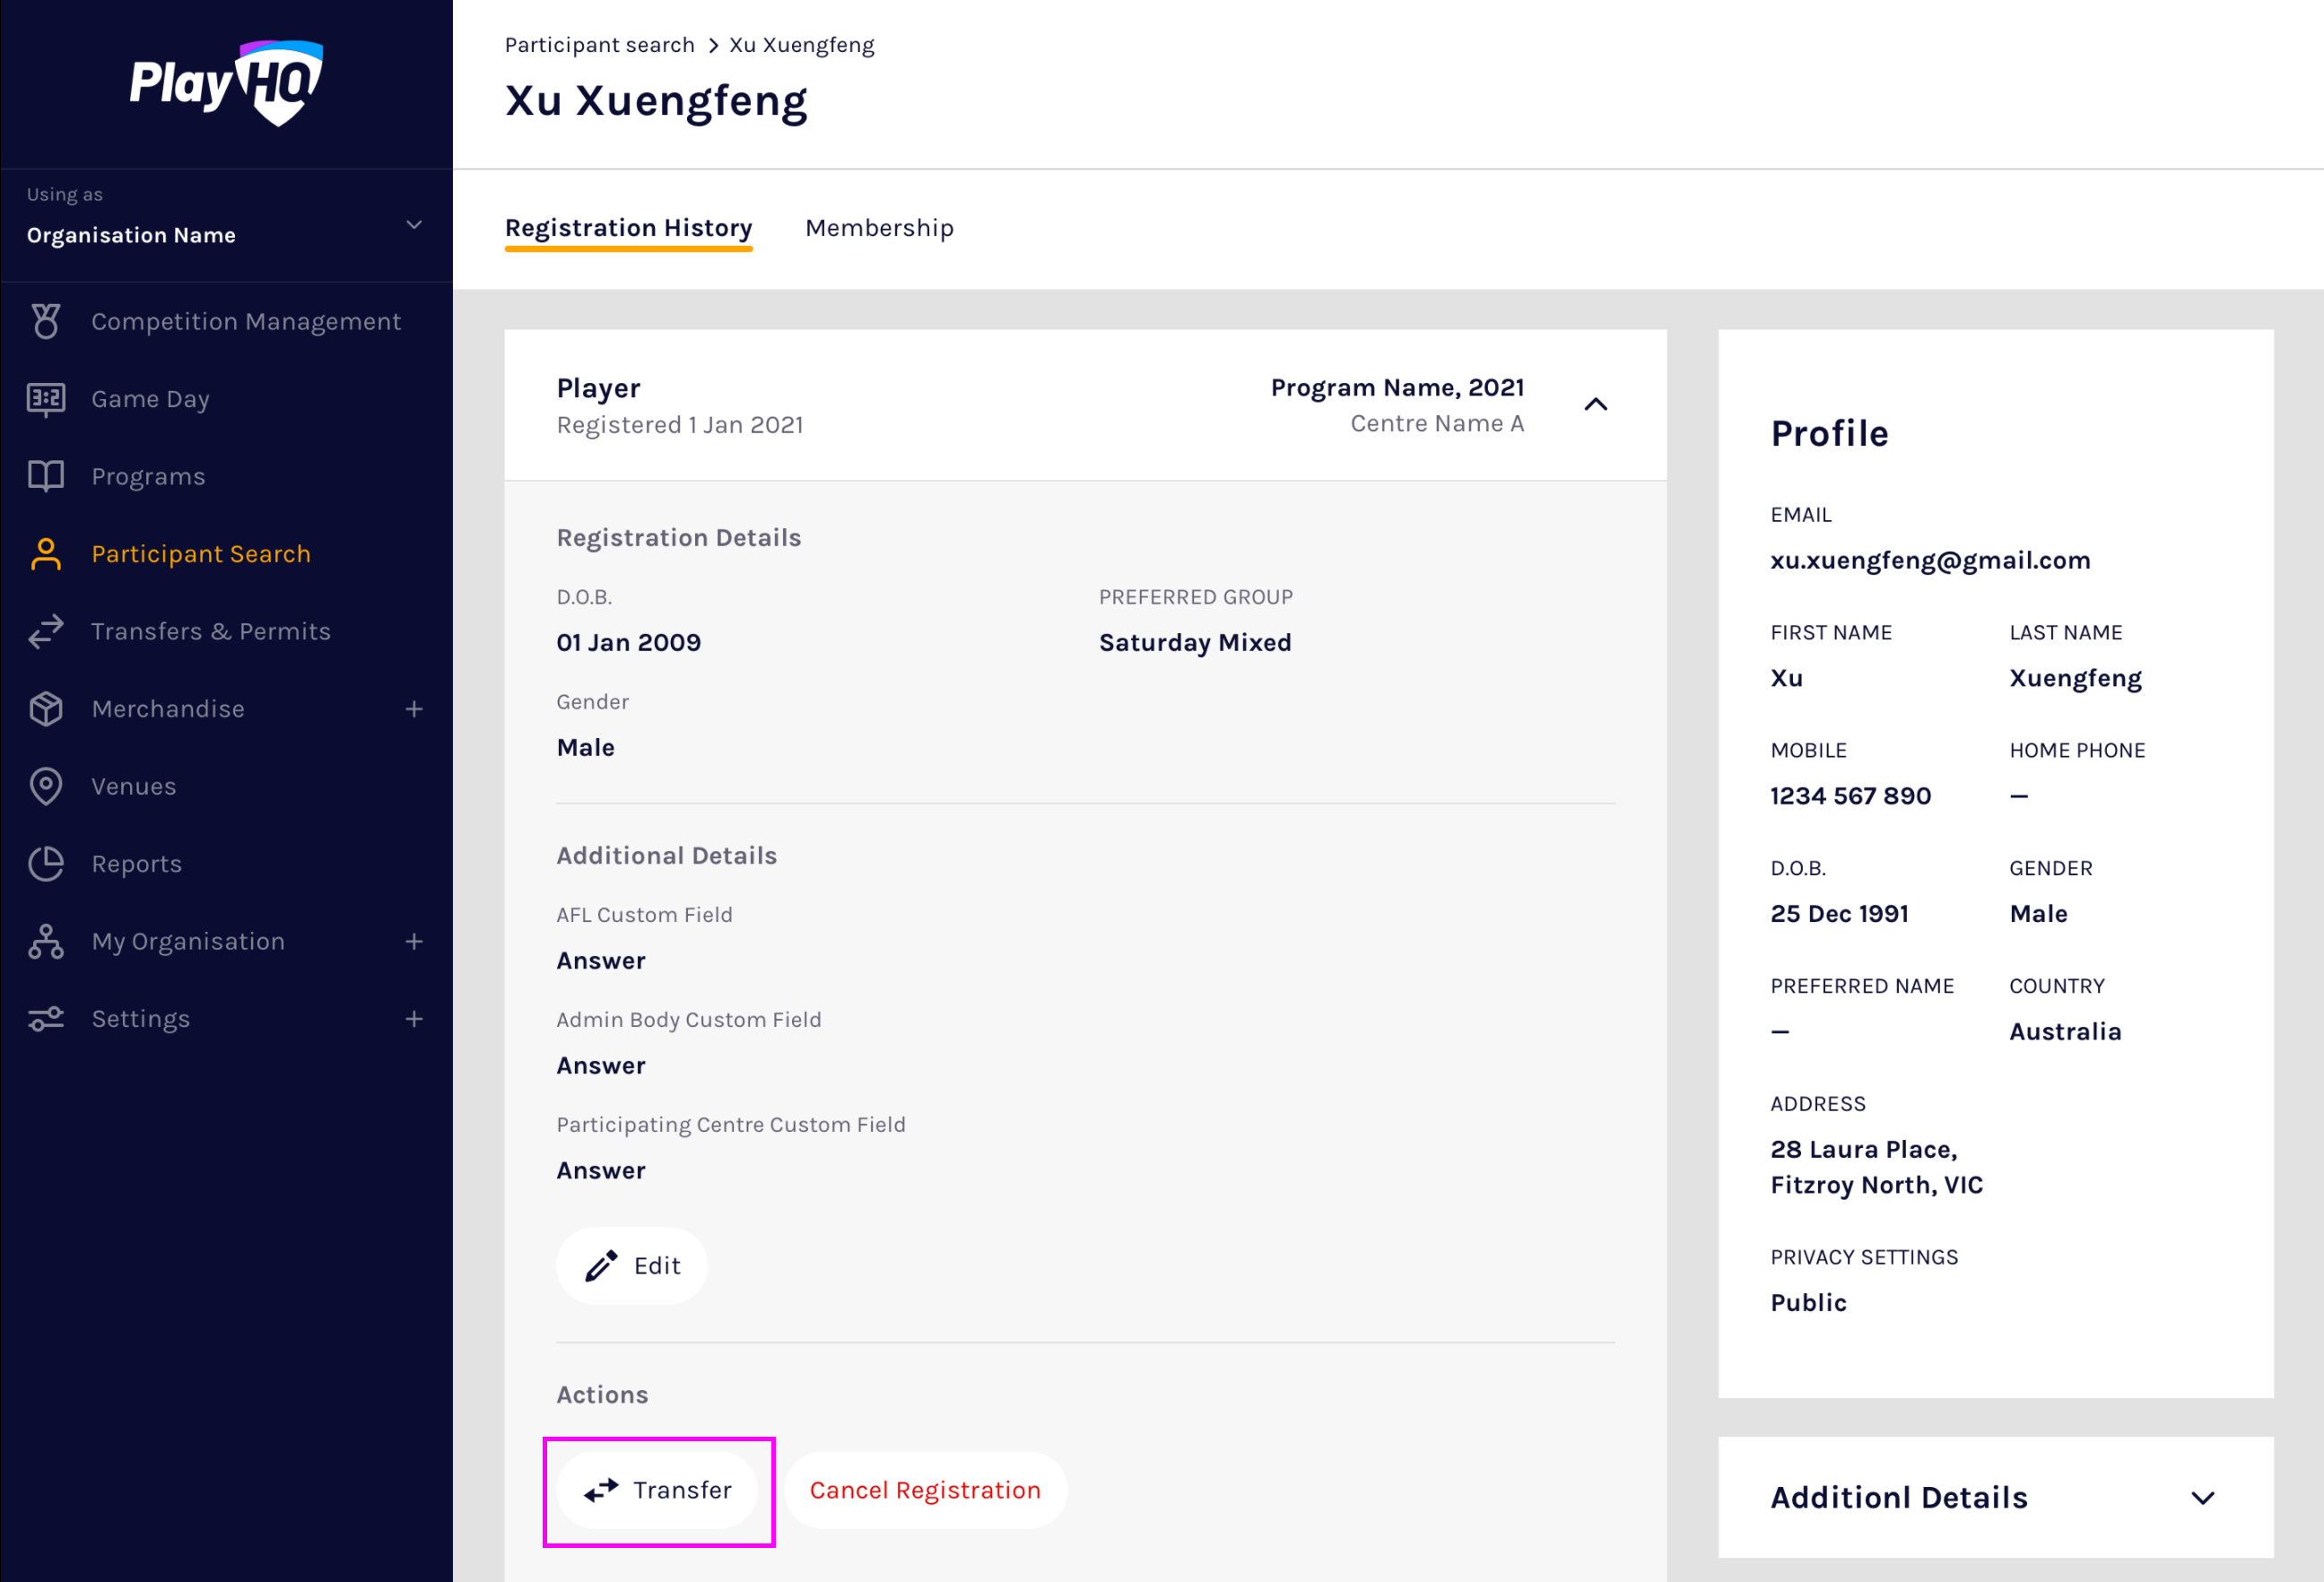Image resolution: width=2324 pixels, height=1582 pixels.
Task: Go back via Participant search breadcrumb
Action: (599, 45)
